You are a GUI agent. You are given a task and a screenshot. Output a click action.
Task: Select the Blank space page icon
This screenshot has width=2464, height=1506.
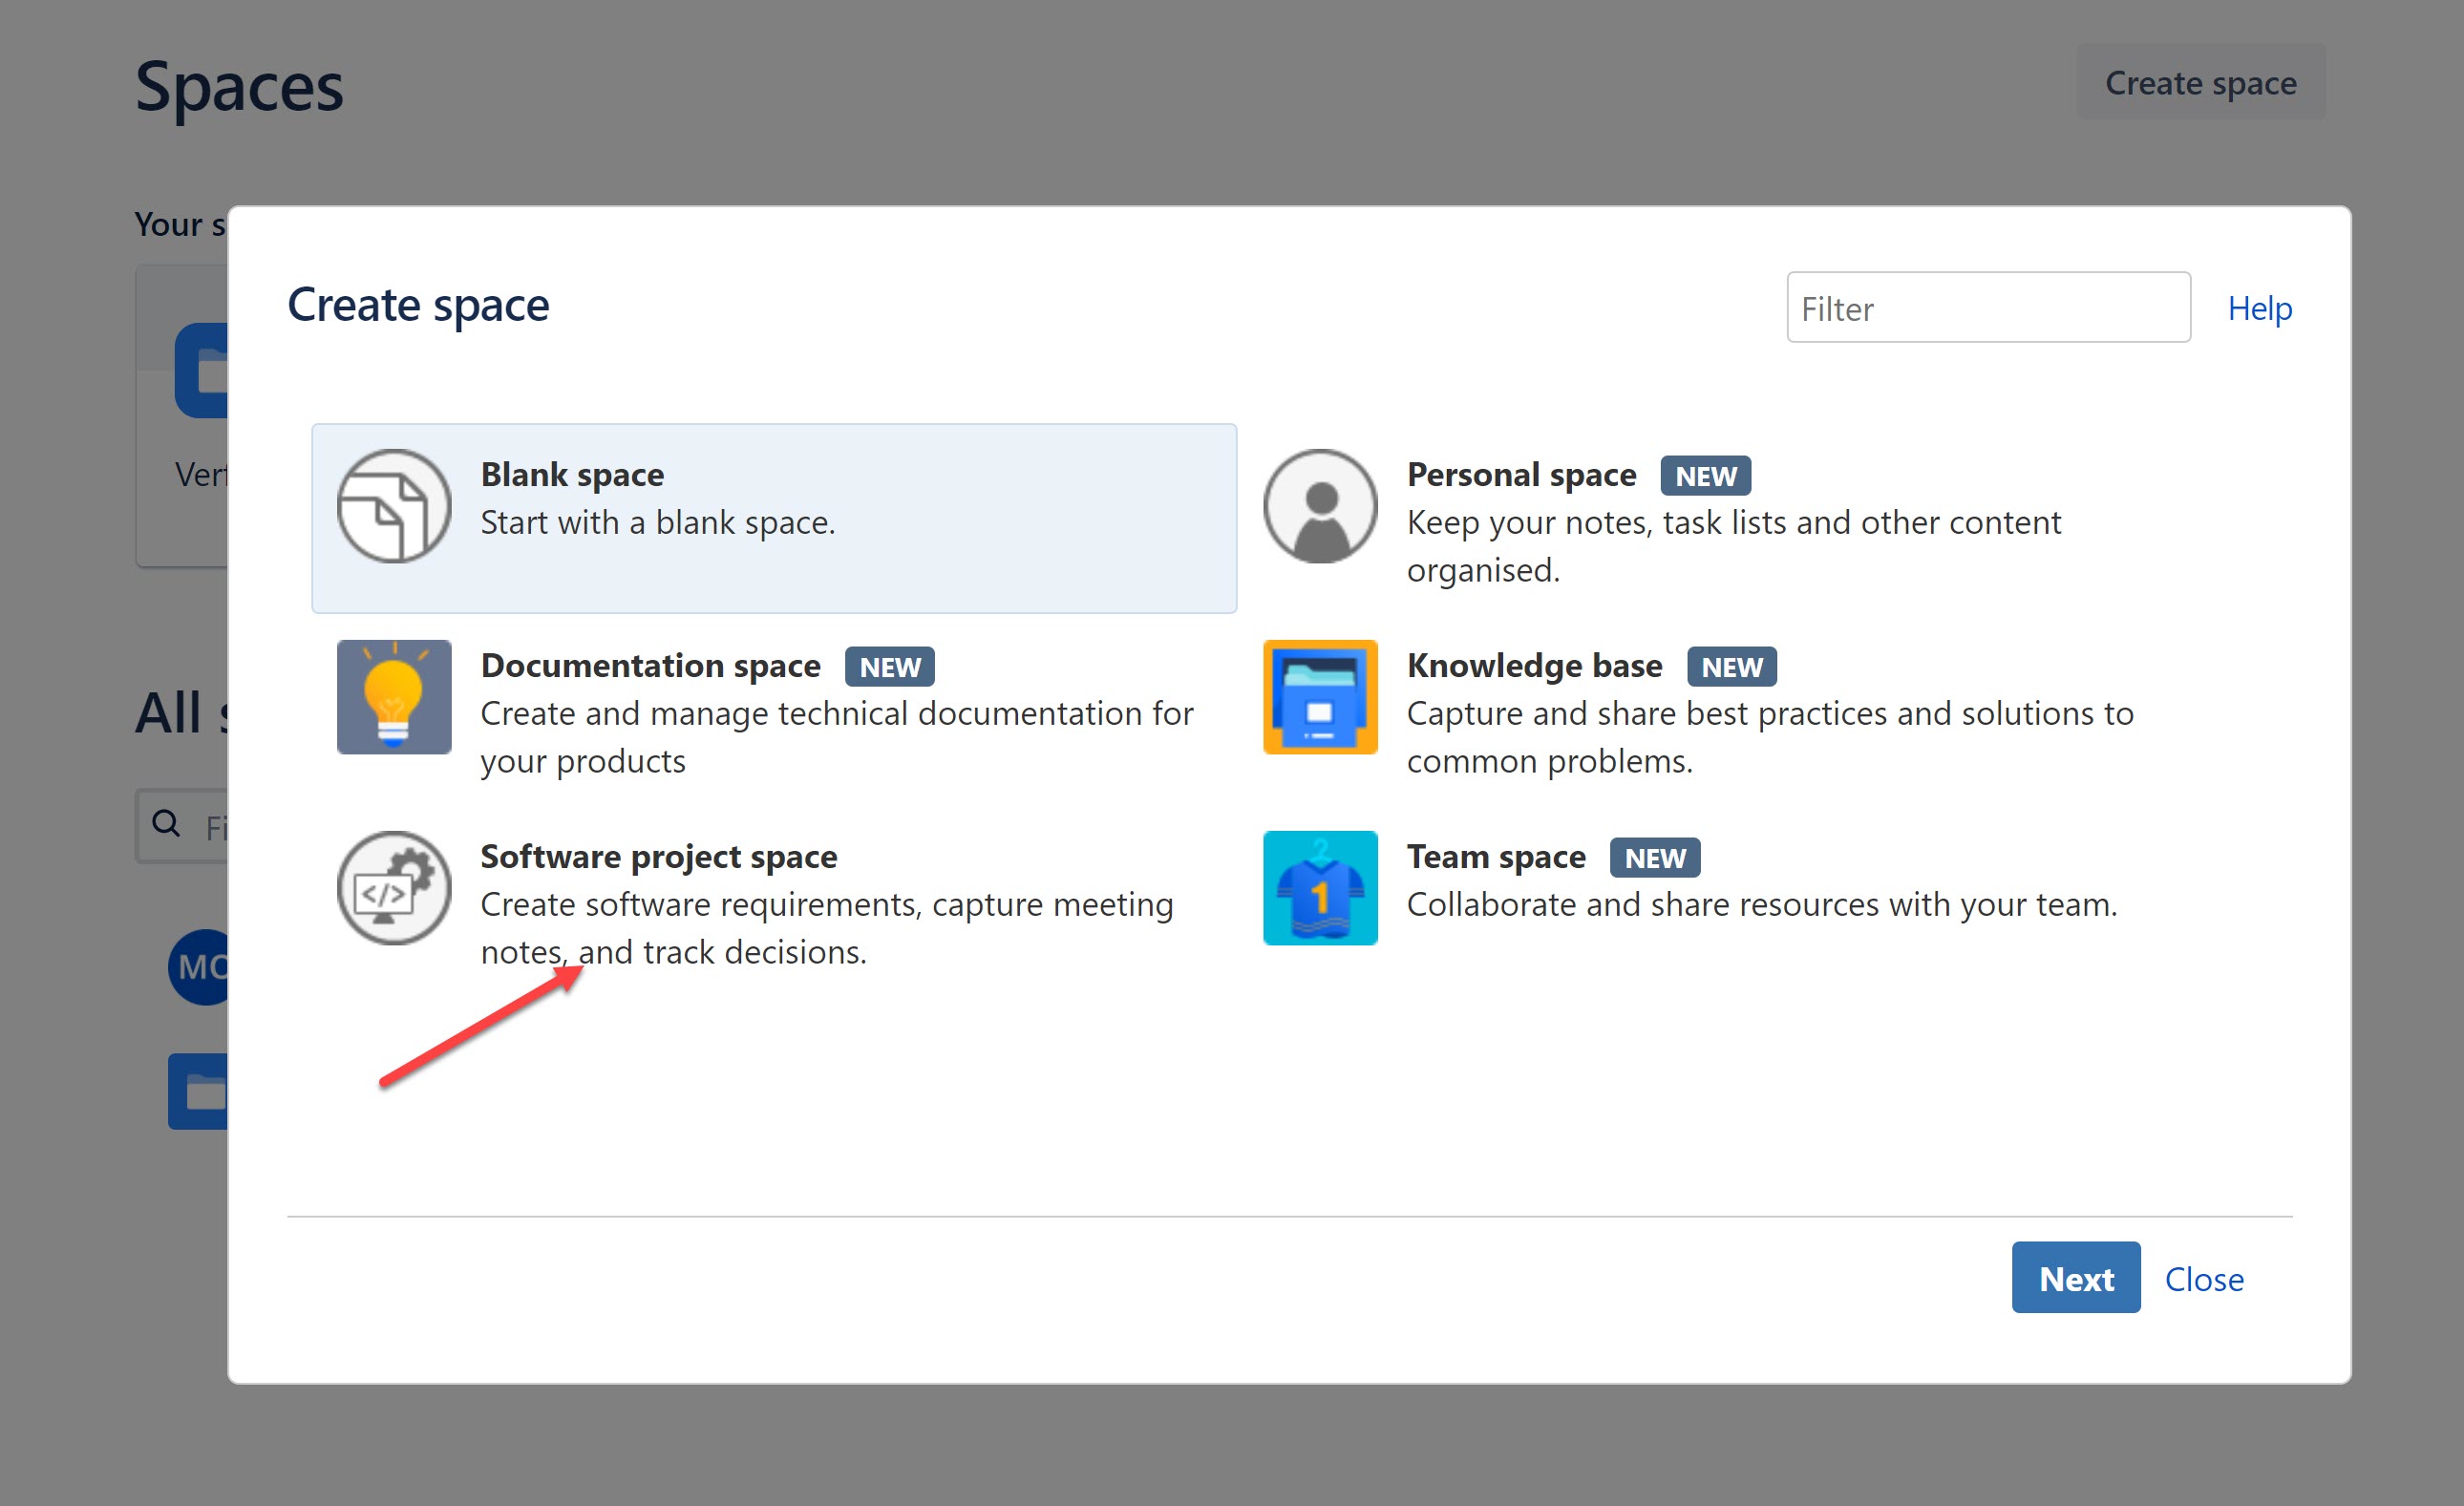pyautogui.click(x=394, y=506)
